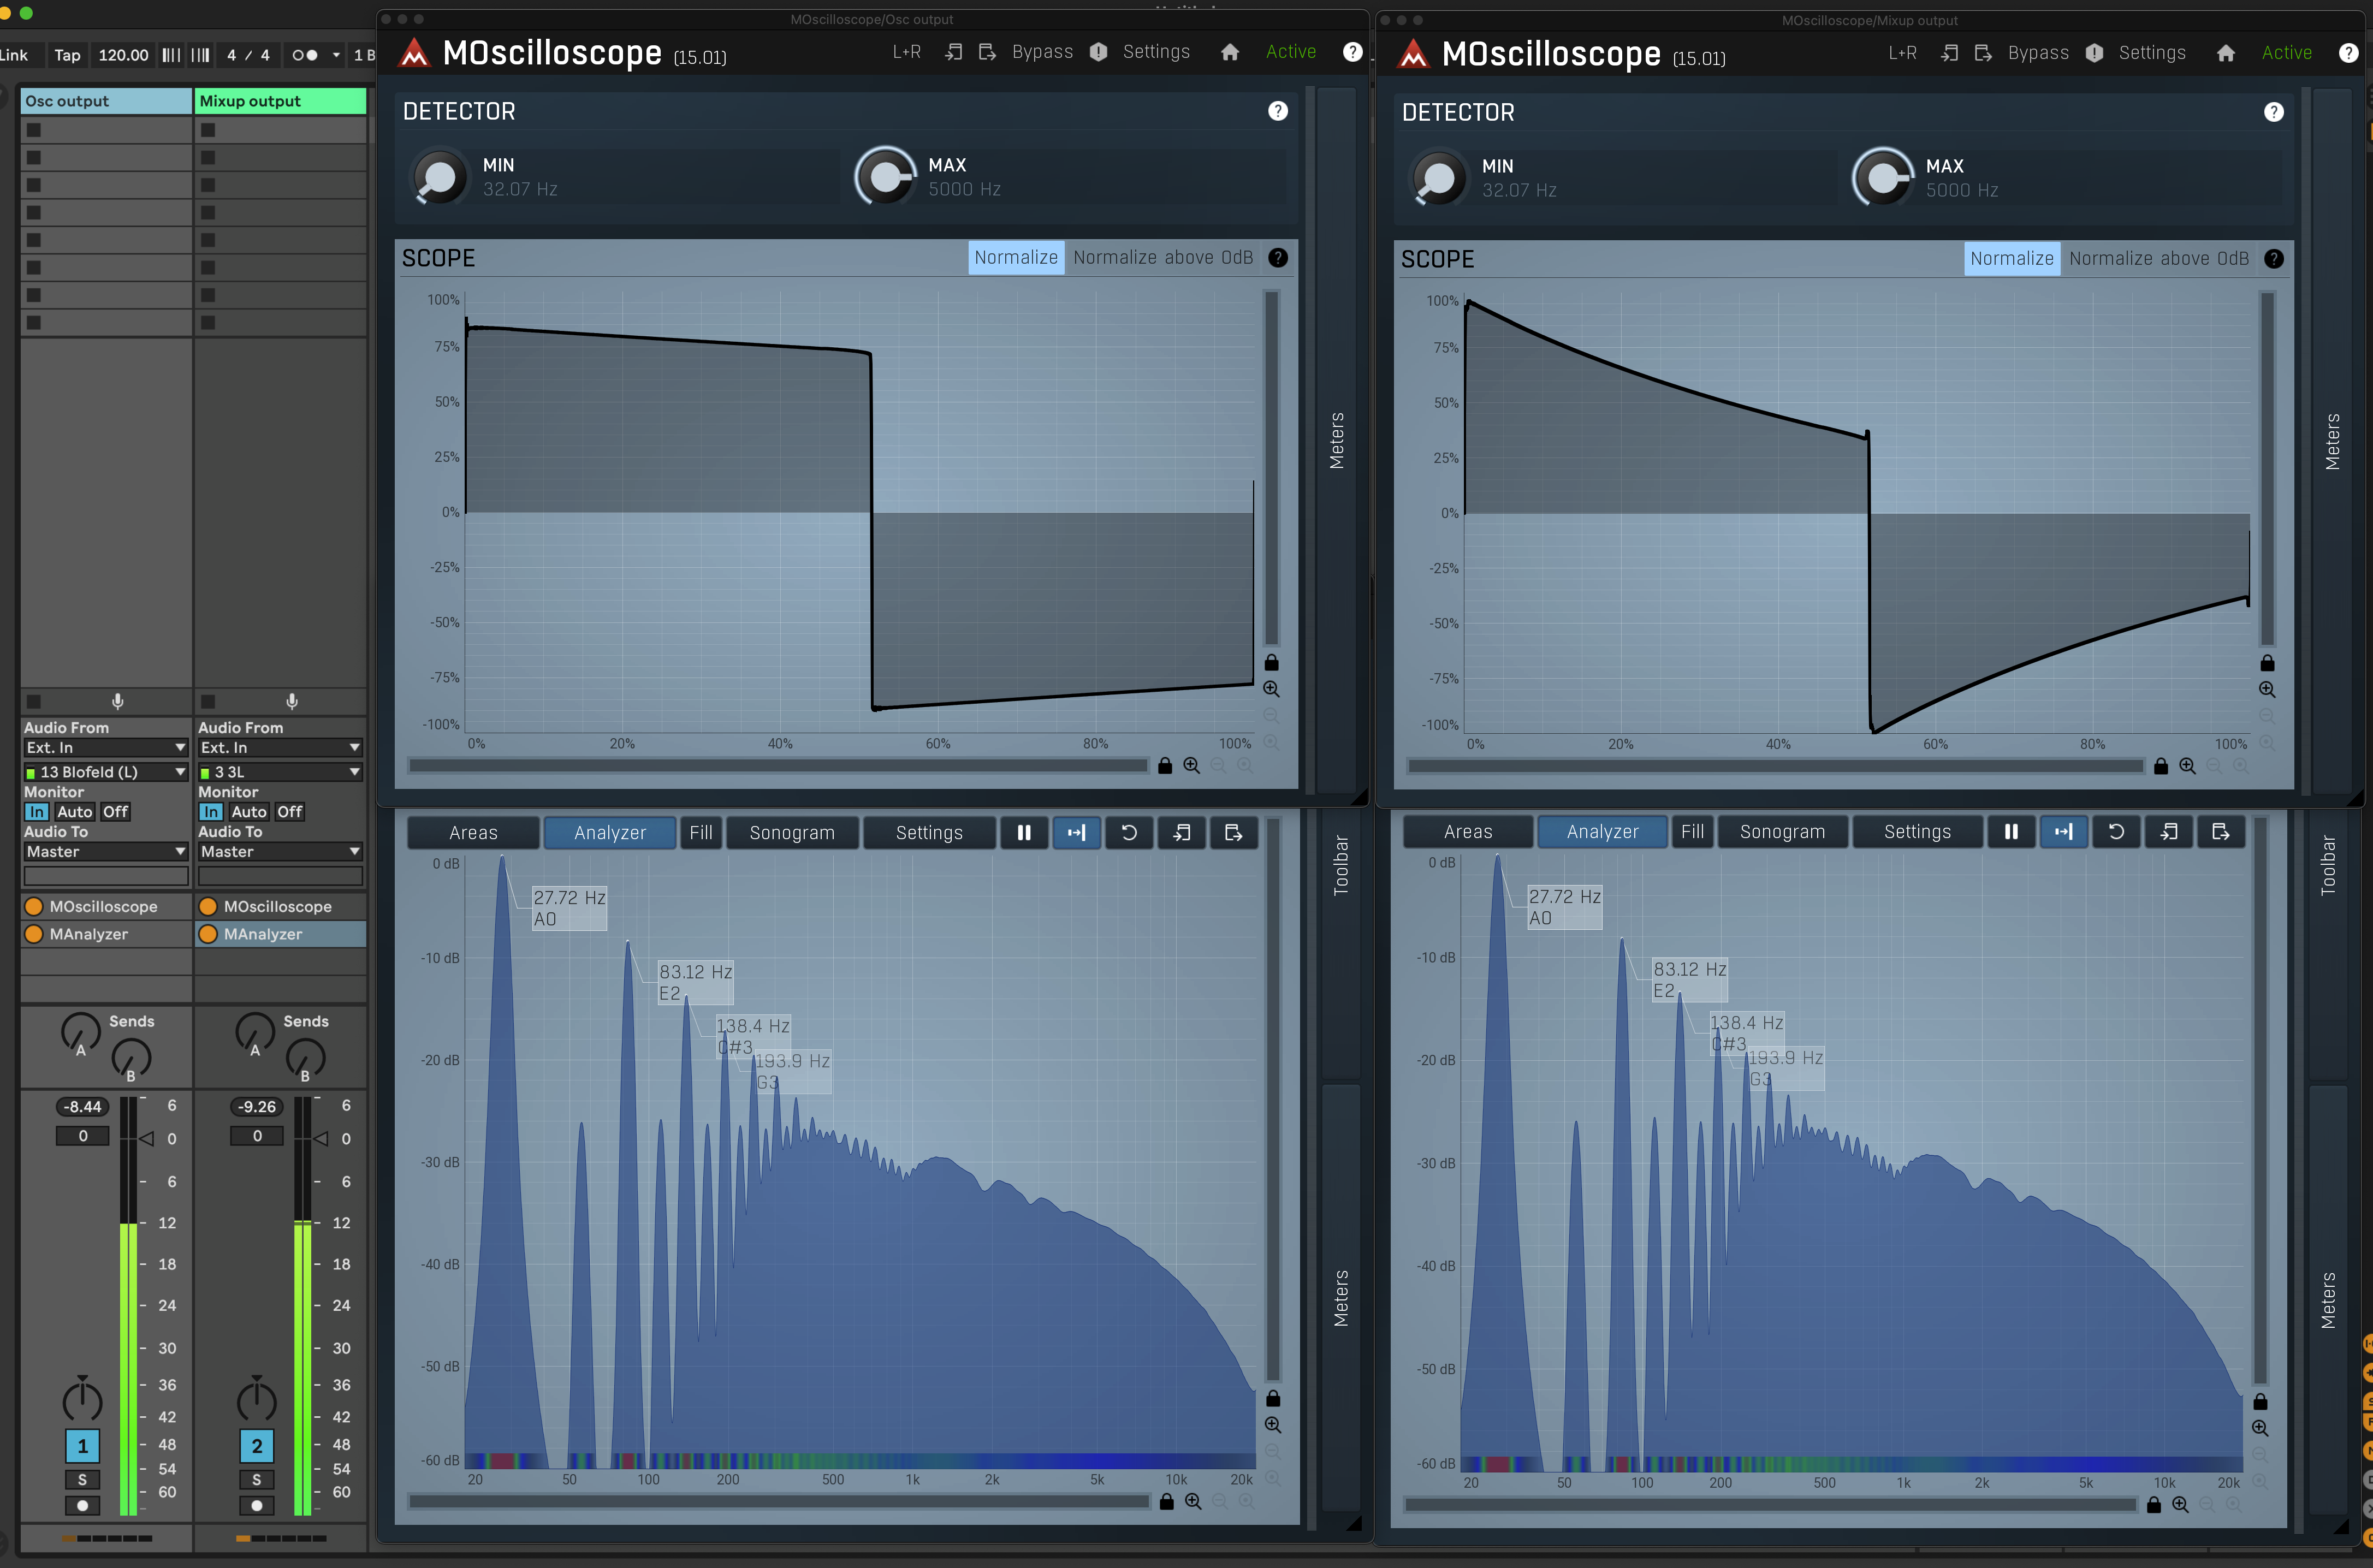Click reset arrow icon in Mixup output analyzer toolbar

tap(2116, 831)
